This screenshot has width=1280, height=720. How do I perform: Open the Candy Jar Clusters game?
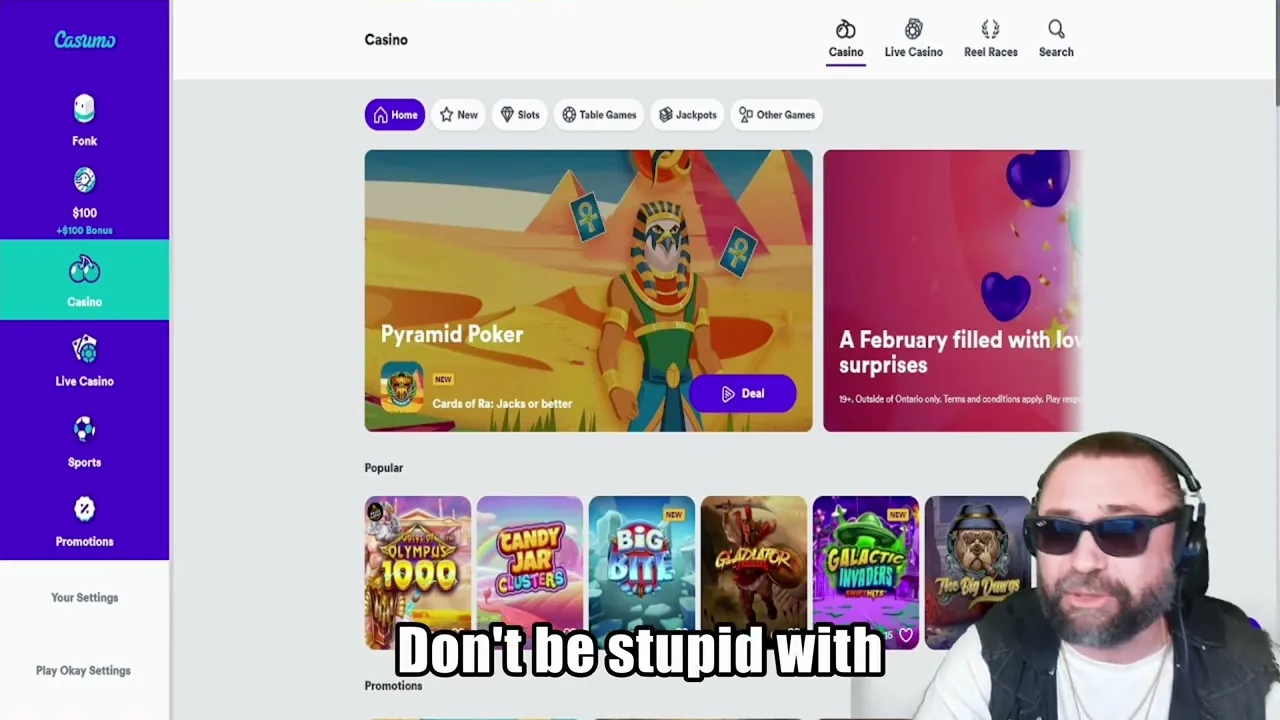[x=530, y=572]
